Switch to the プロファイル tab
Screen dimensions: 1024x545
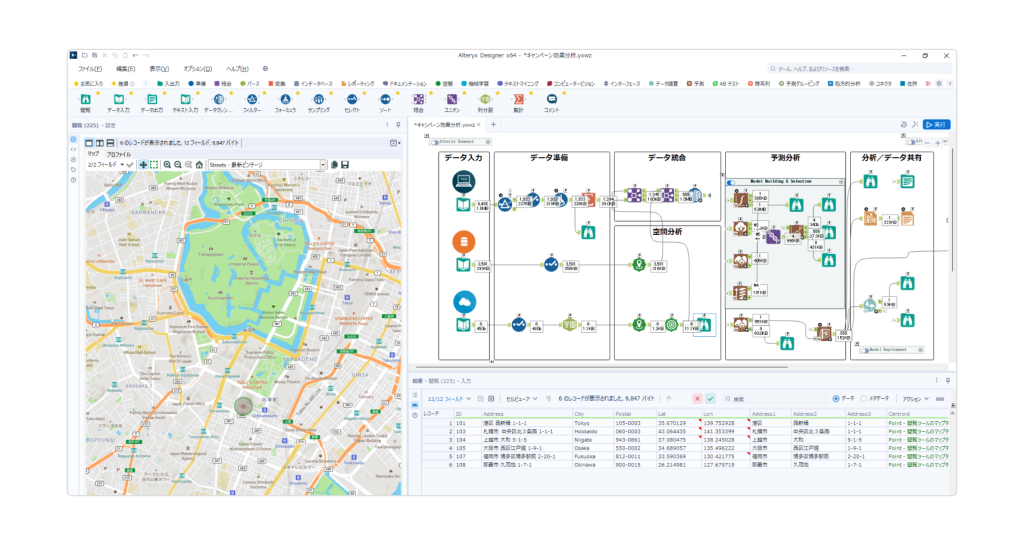click(x=119, y=155)
